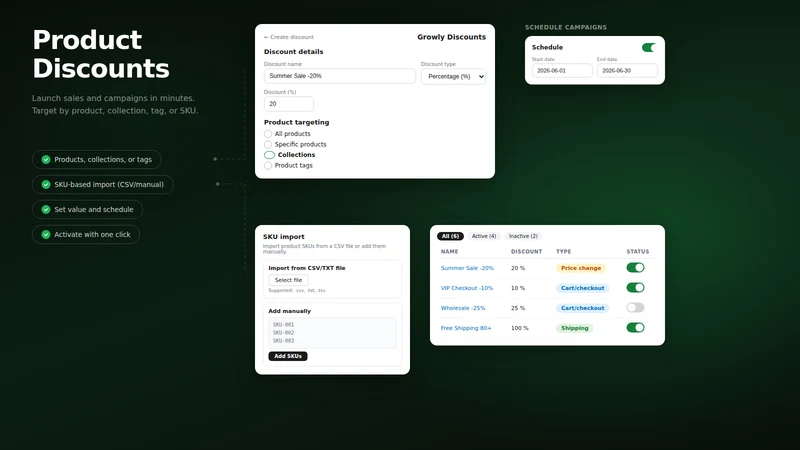800x450 pixels.
Task: Click the SCHEDULE CAMPAIGNS heading
Action: tap(566, 28)
